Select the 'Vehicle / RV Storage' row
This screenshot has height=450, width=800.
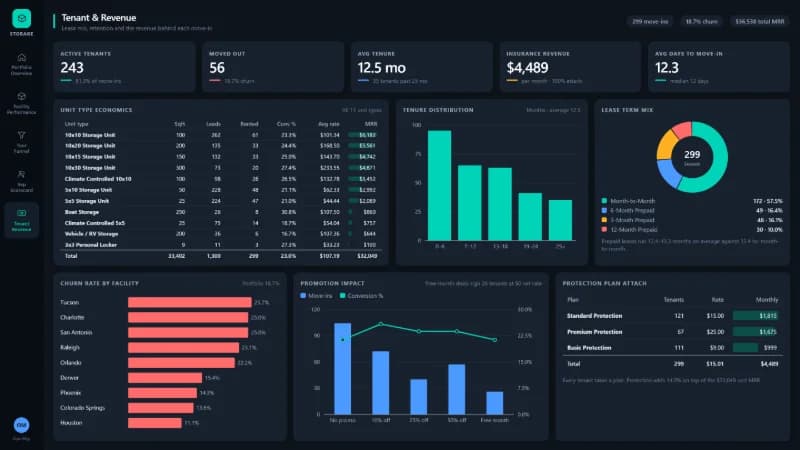click(x=220, y=234)
